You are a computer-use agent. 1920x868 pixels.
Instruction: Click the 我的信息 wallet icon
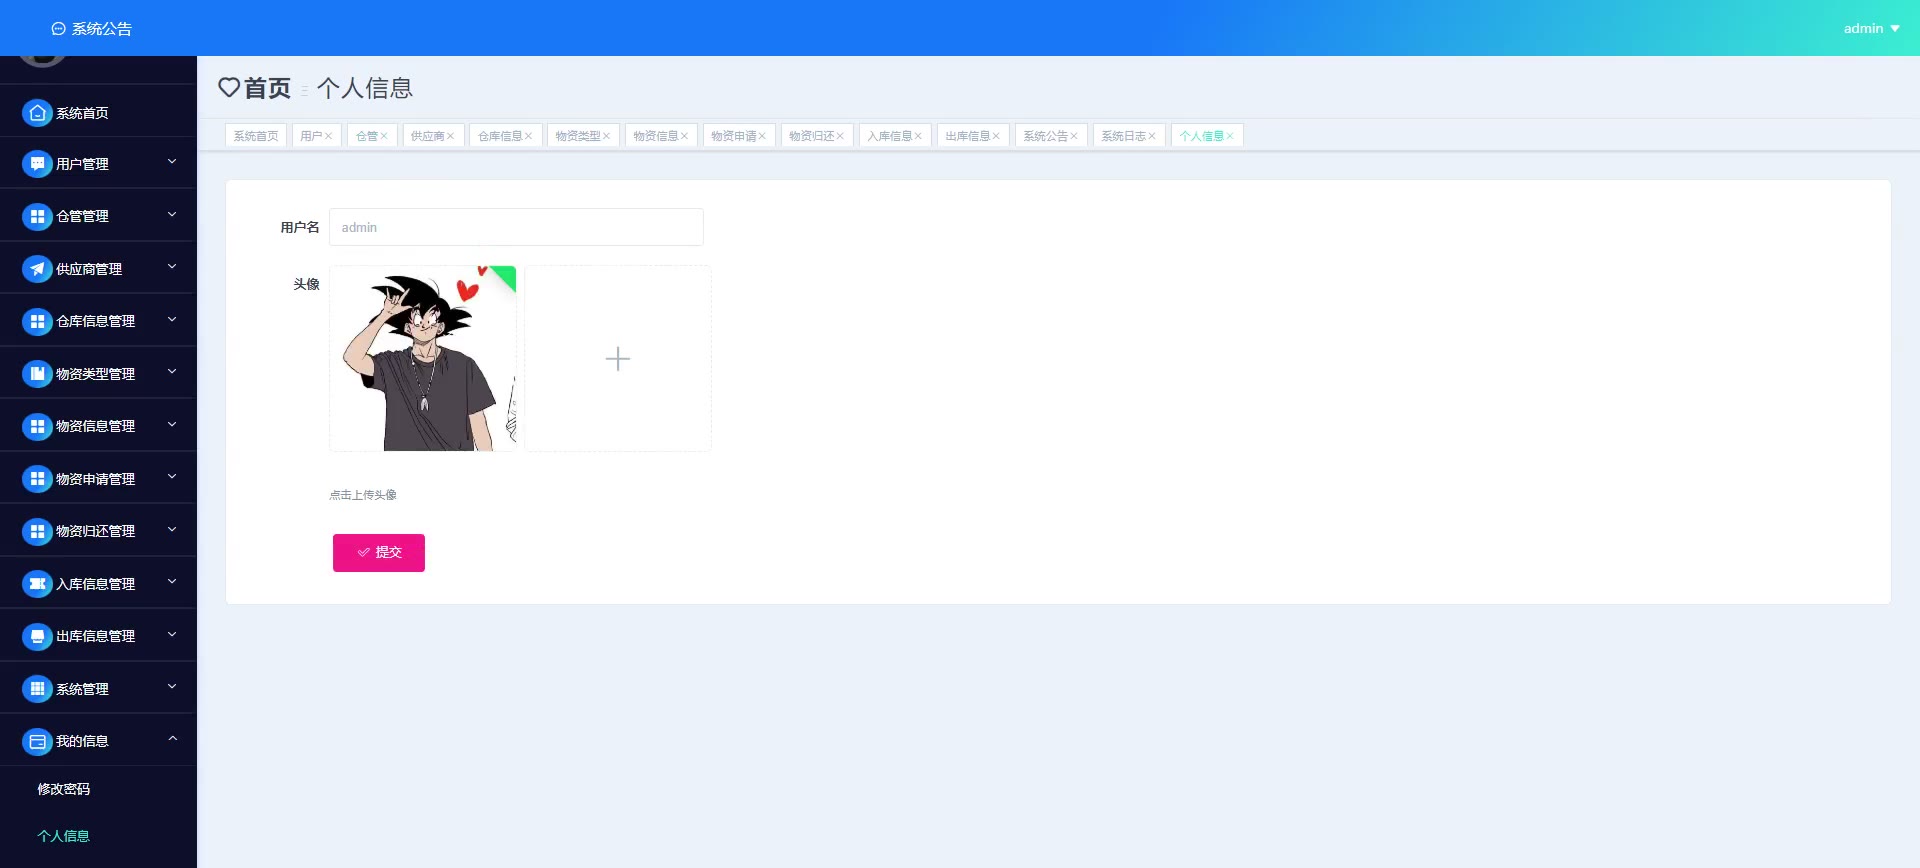point(37,741)
